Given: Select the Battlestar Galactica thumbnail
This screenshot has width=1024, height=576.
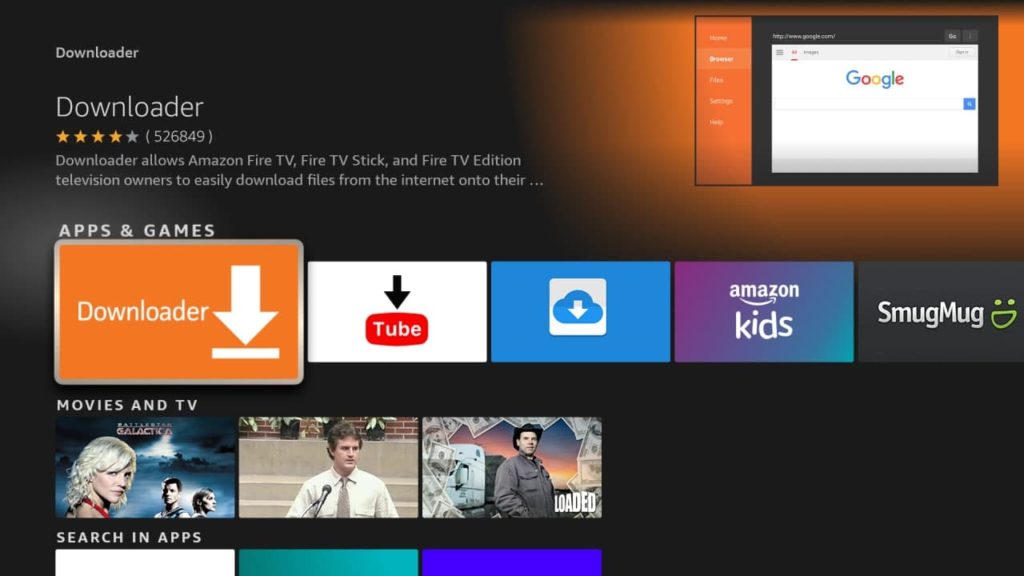Looking at the screenshot, I should 145,468.
